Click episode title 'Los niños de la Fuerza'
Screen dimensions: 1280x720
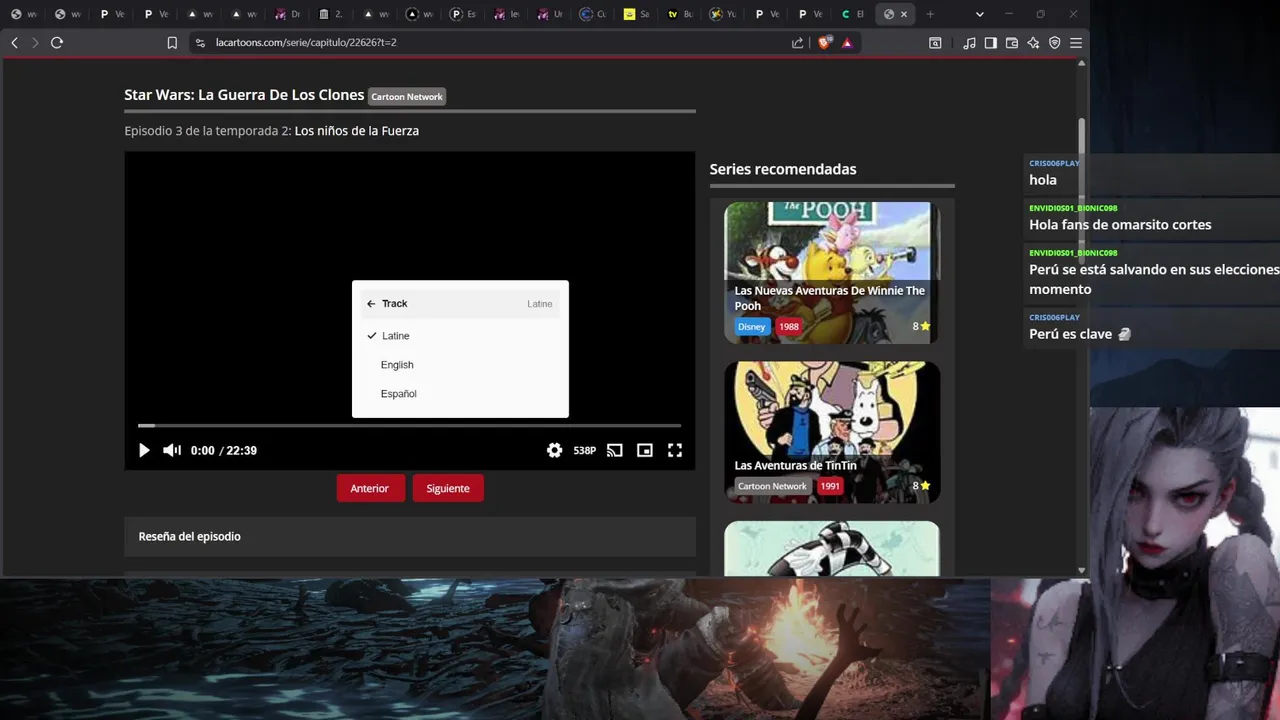coord(357,131)
